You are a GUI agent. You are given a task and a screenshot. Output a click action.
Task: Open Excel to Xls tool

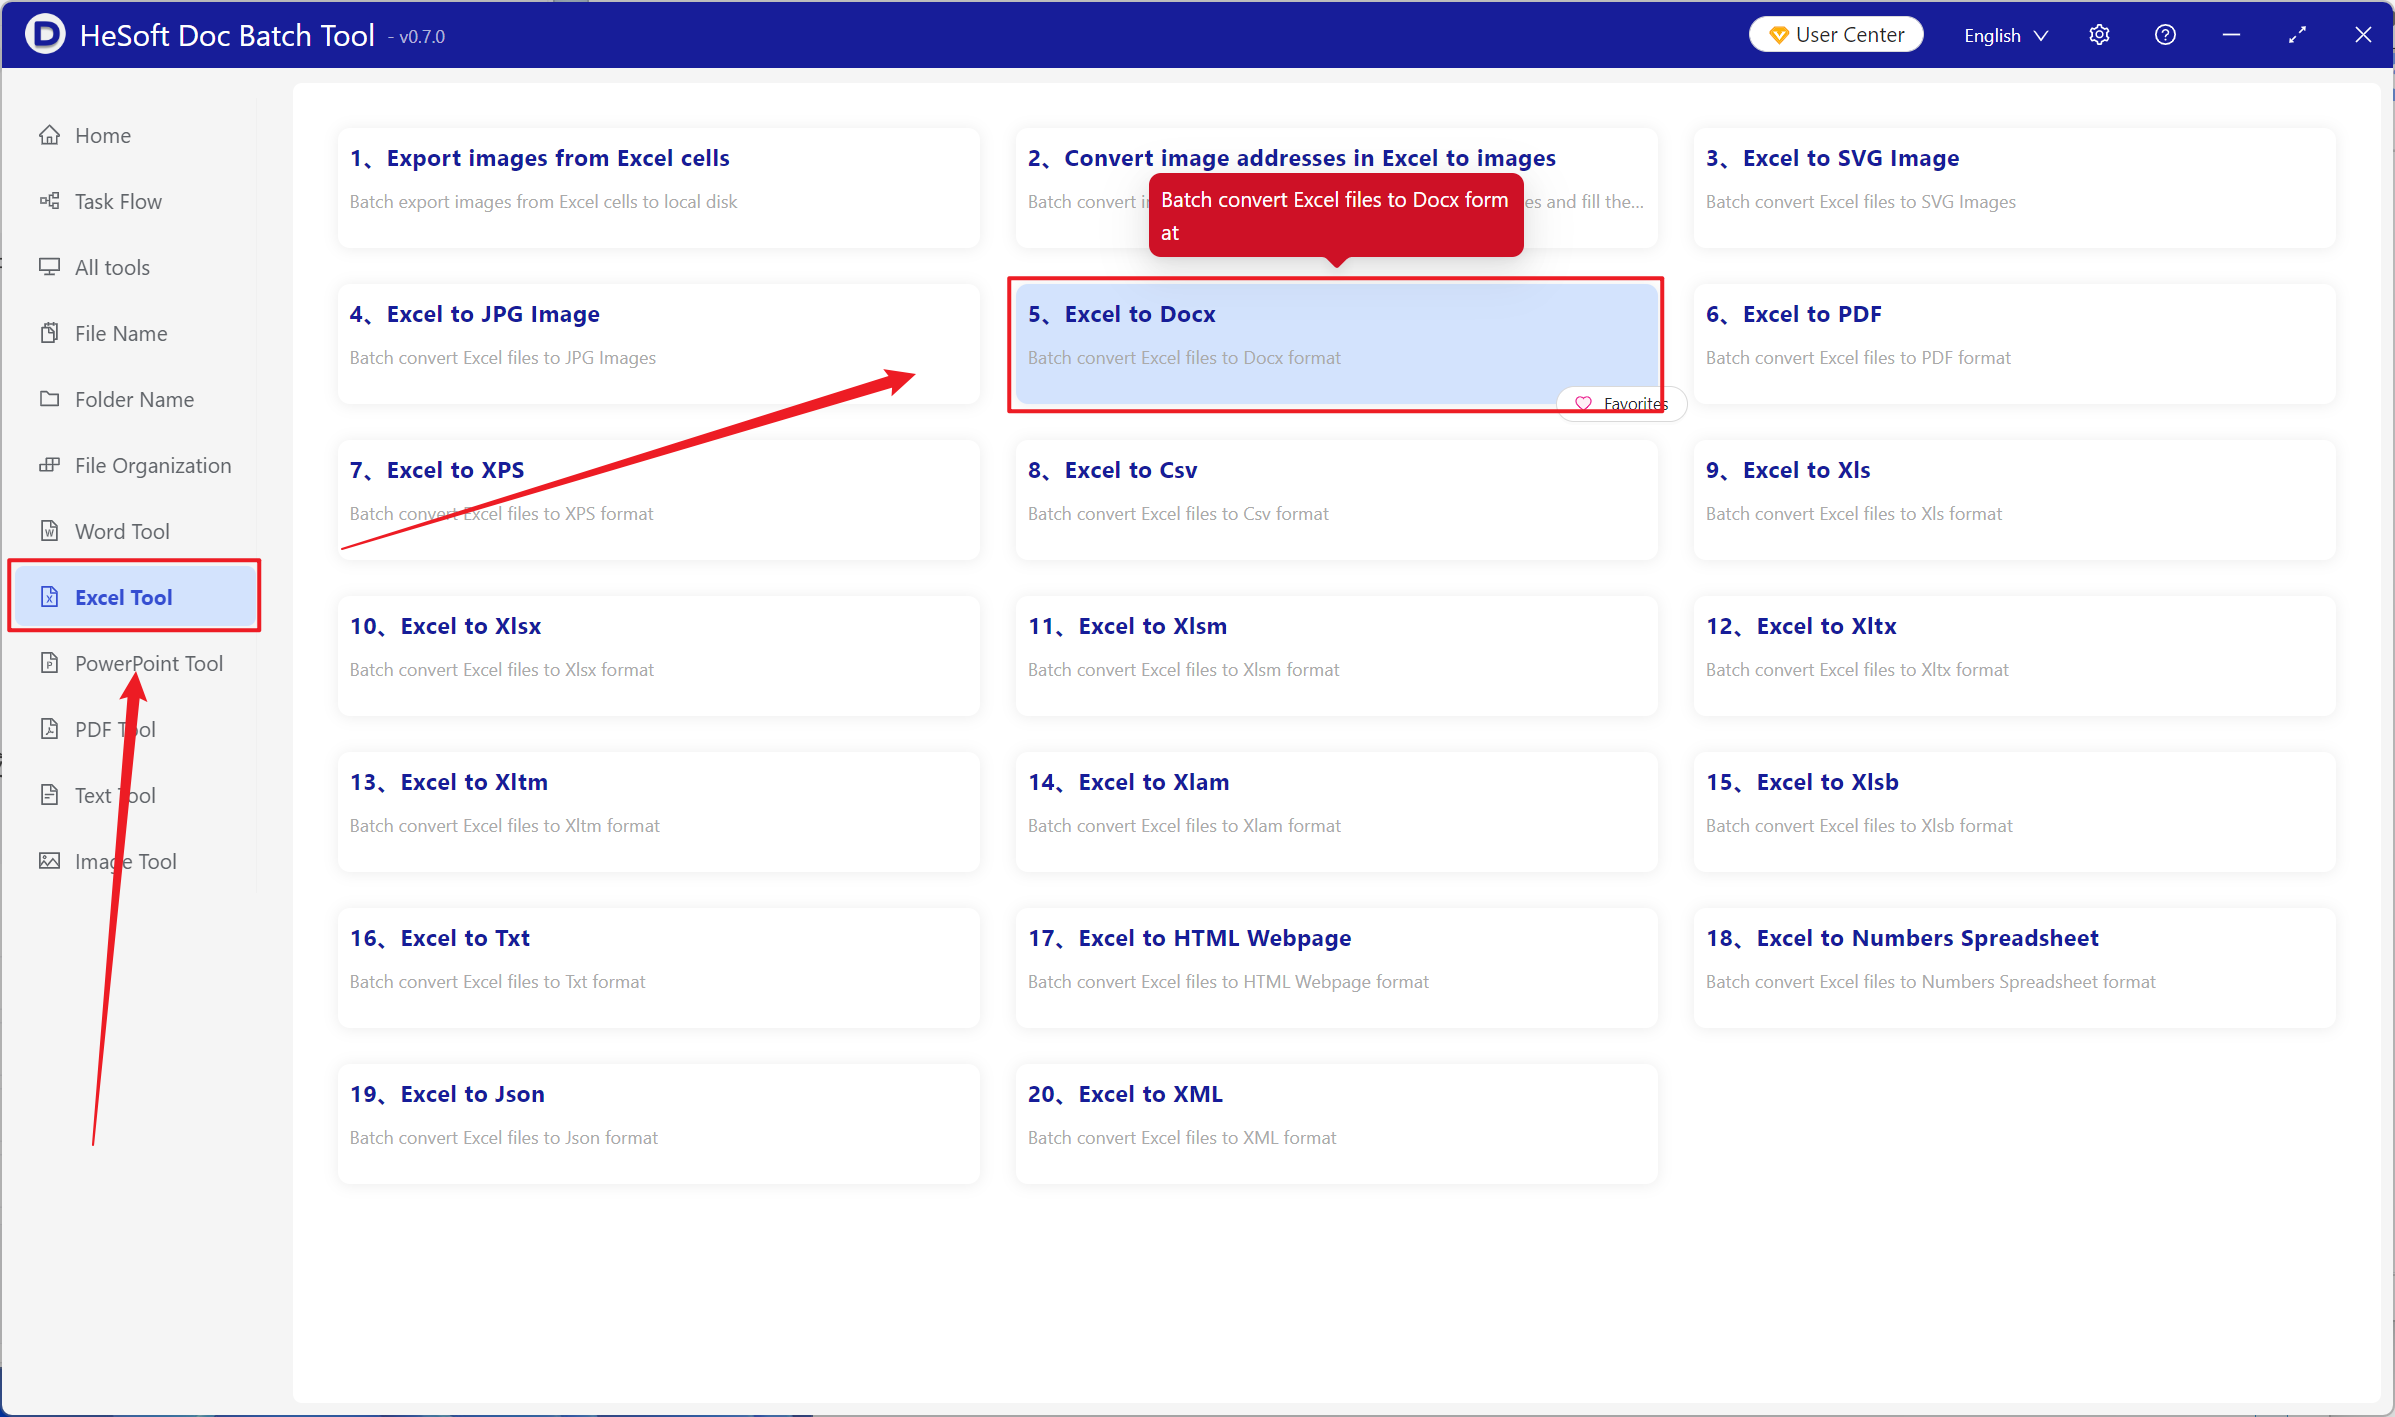(2014, 500)
